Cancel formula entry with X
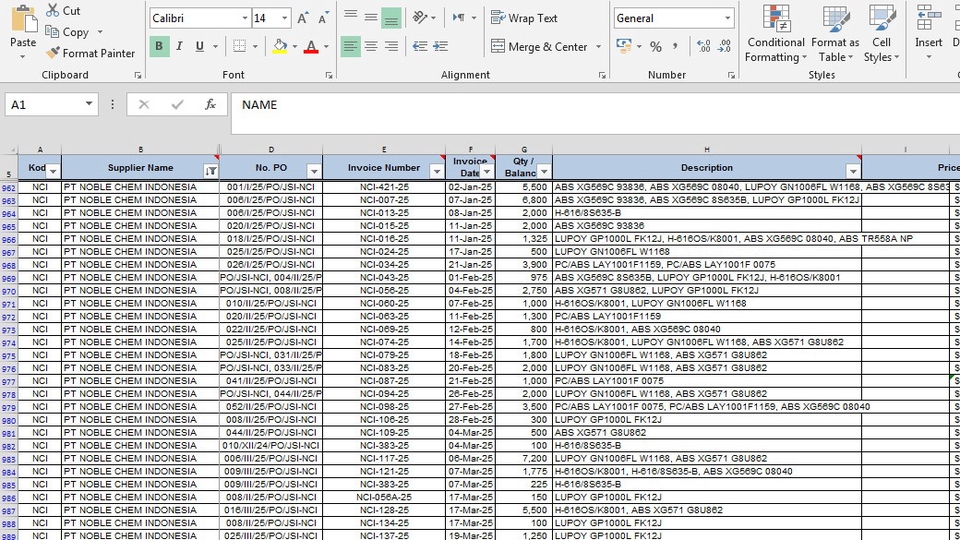The width and height of the screenshot is (960, 540). coord(144,105)
